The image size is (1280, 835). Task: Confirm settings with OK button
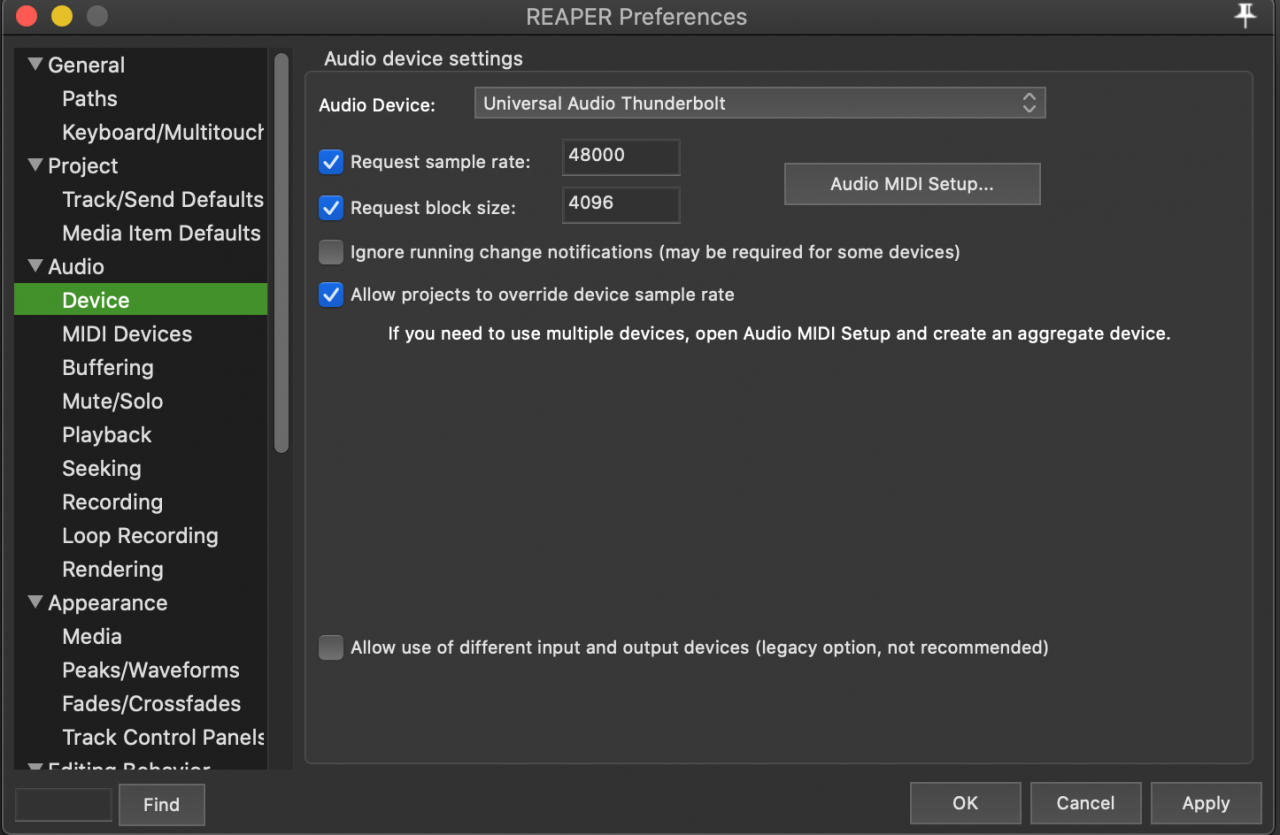point(965,803)
